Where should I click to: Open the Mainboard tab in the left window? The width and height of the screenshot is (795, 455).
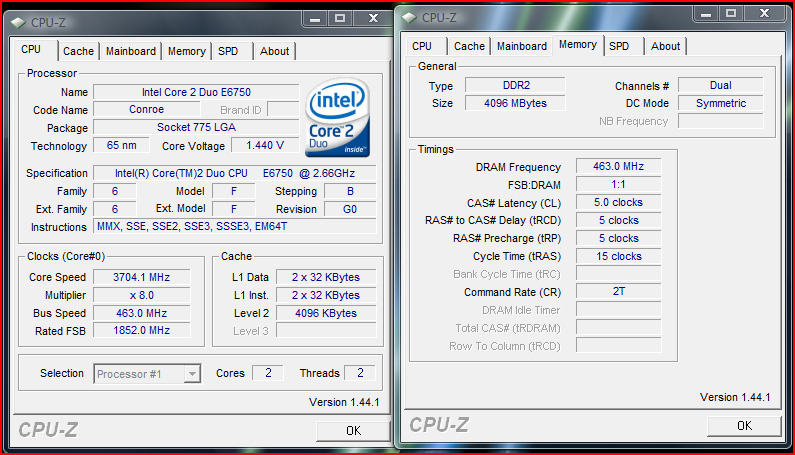point(131,51)
